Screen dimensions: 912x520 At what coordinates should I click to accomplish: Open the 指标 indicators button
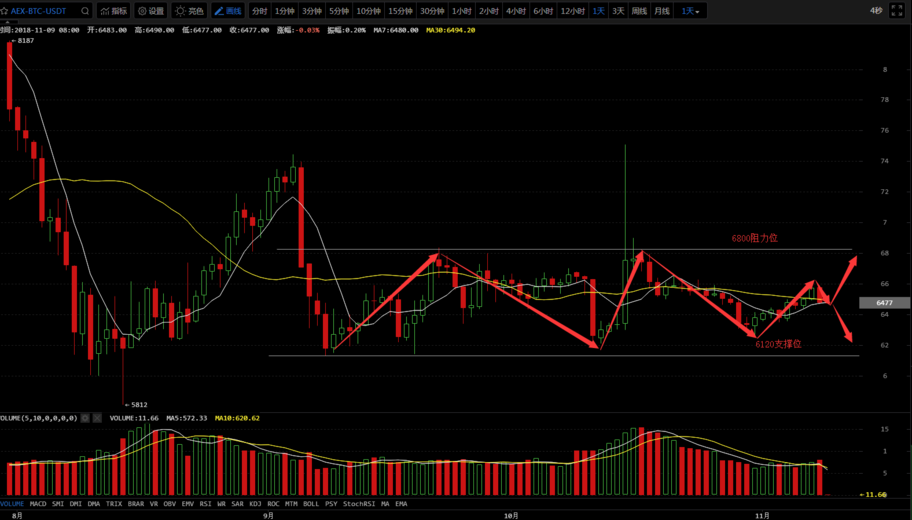114,10
